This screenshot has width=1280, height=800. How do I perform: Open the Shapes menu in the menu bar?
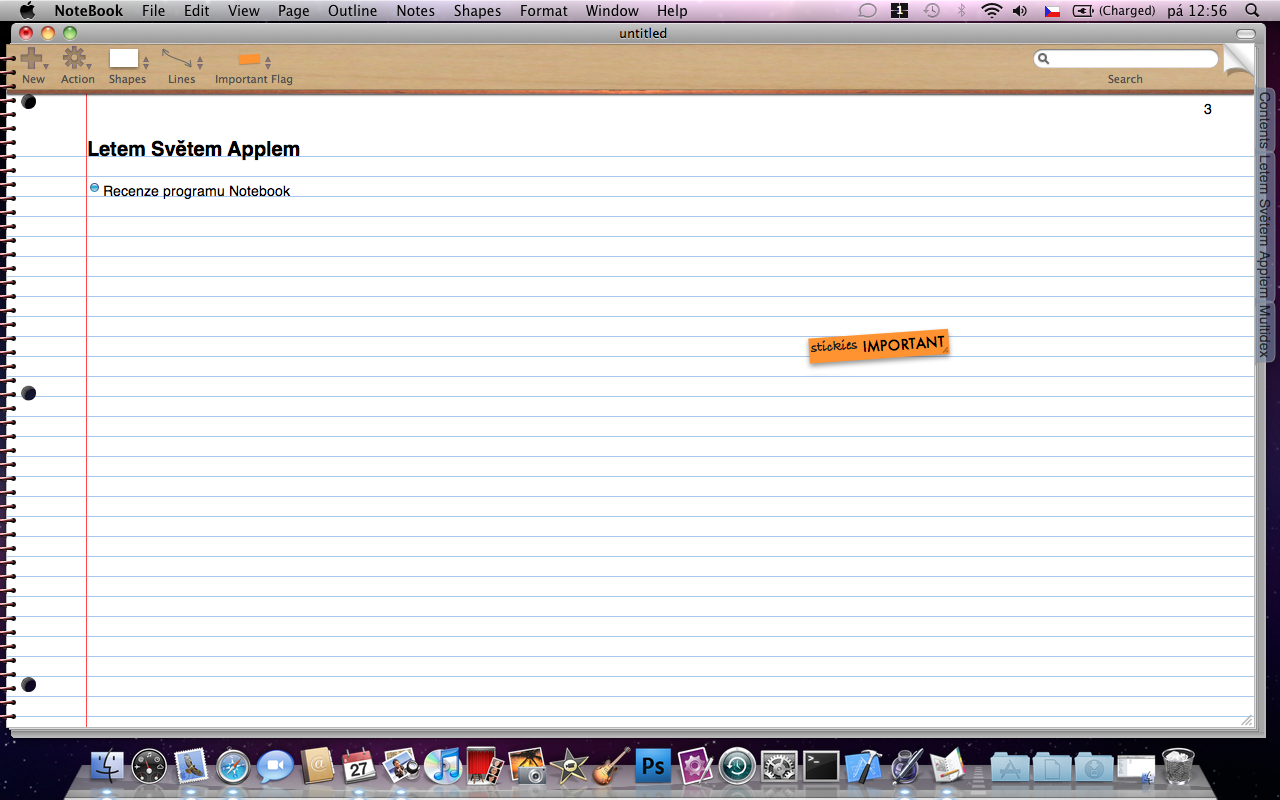tap(477, 11)
